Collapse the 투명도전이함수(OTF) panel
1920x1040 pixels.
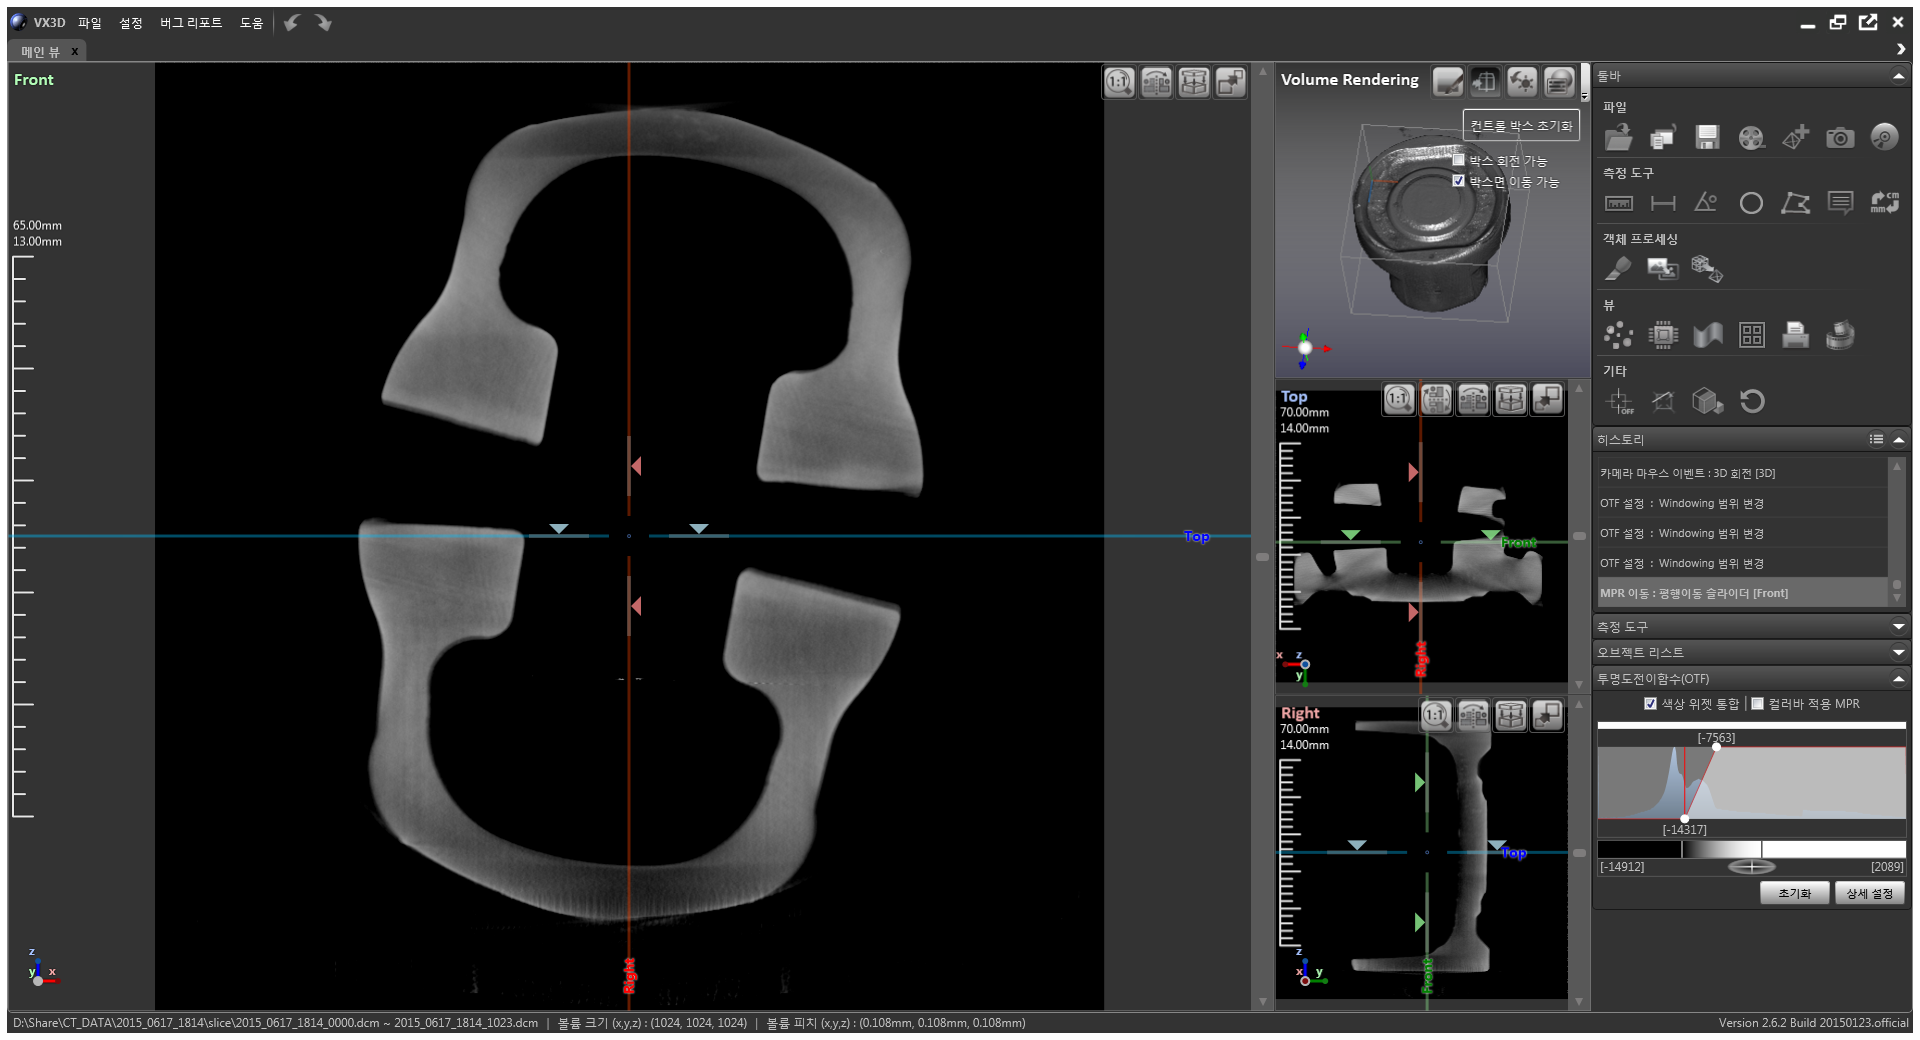(1898, 678)
